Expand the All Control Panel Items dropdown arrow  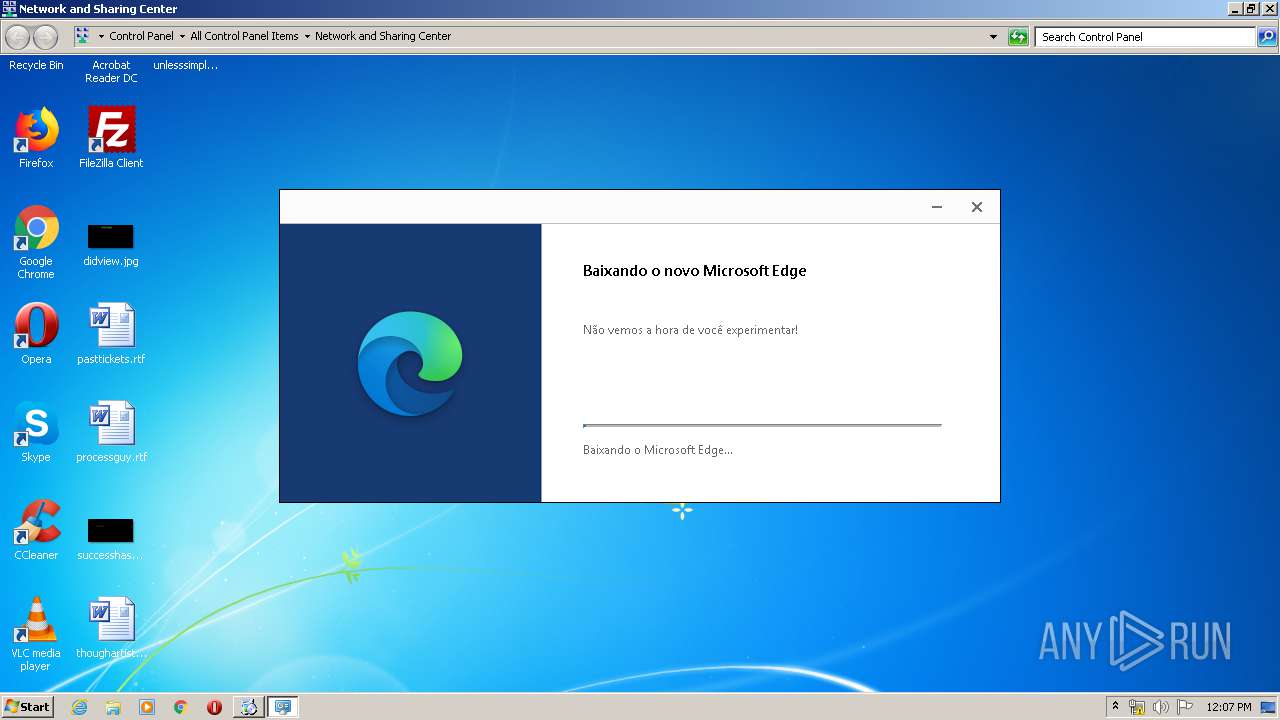pos(307,36)
